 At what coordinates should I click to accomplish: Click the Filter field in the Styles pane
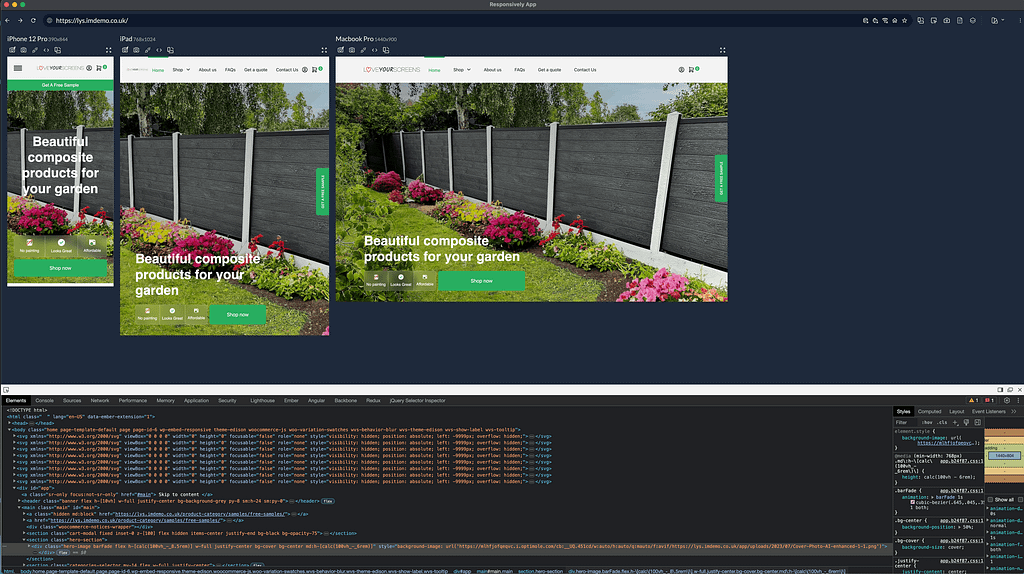click(906, 423)
